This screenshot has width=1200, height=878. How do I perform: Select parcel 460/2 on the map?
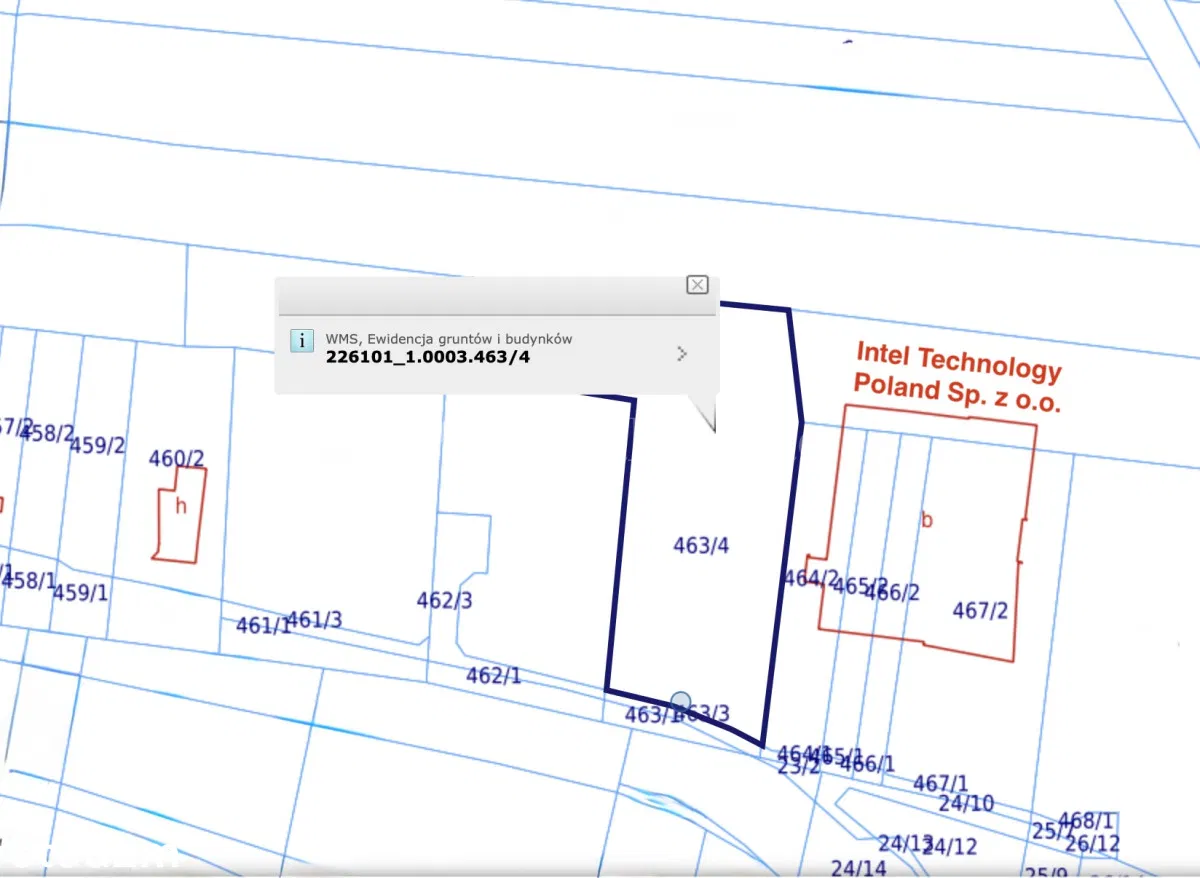point(177,458)
